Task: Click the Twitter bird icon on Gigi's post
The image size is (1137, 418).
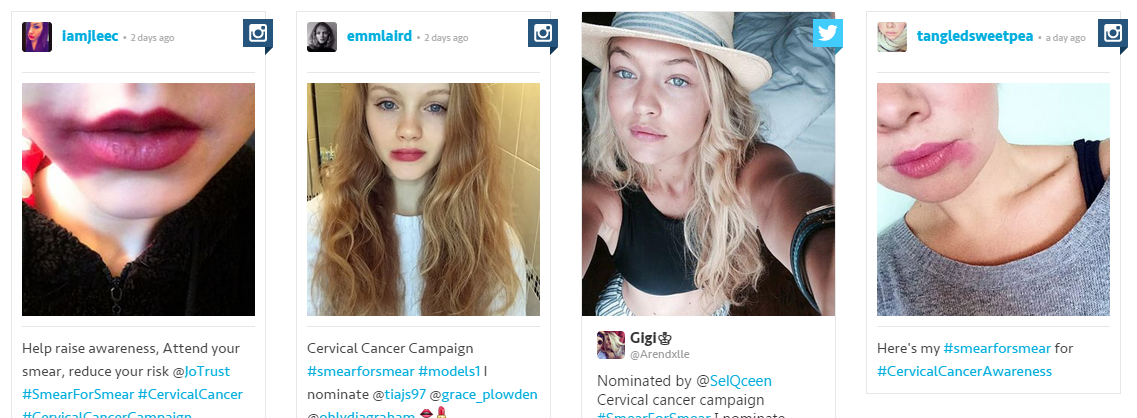Action: 827,34
